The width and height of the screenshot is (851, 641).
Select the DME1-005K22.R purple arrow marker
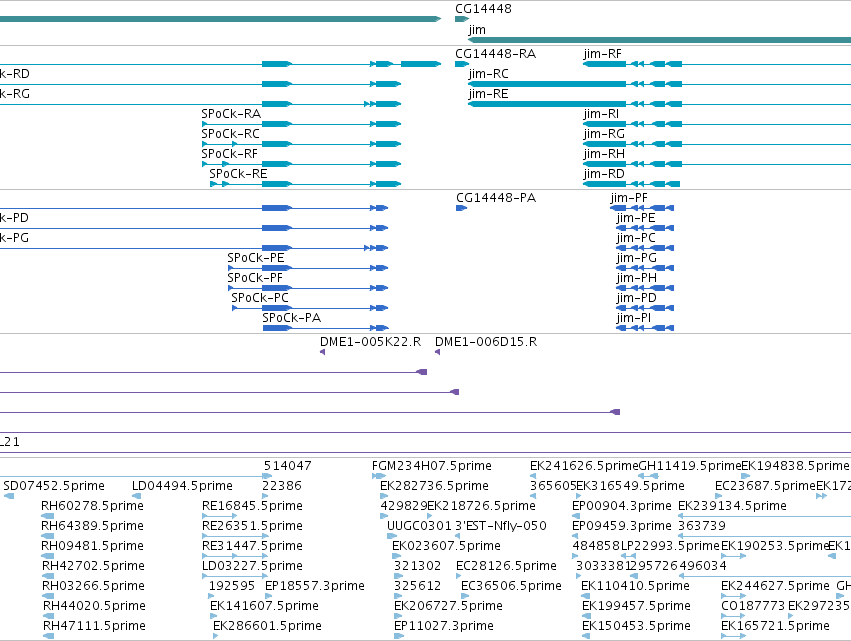[x=322, y=353]
